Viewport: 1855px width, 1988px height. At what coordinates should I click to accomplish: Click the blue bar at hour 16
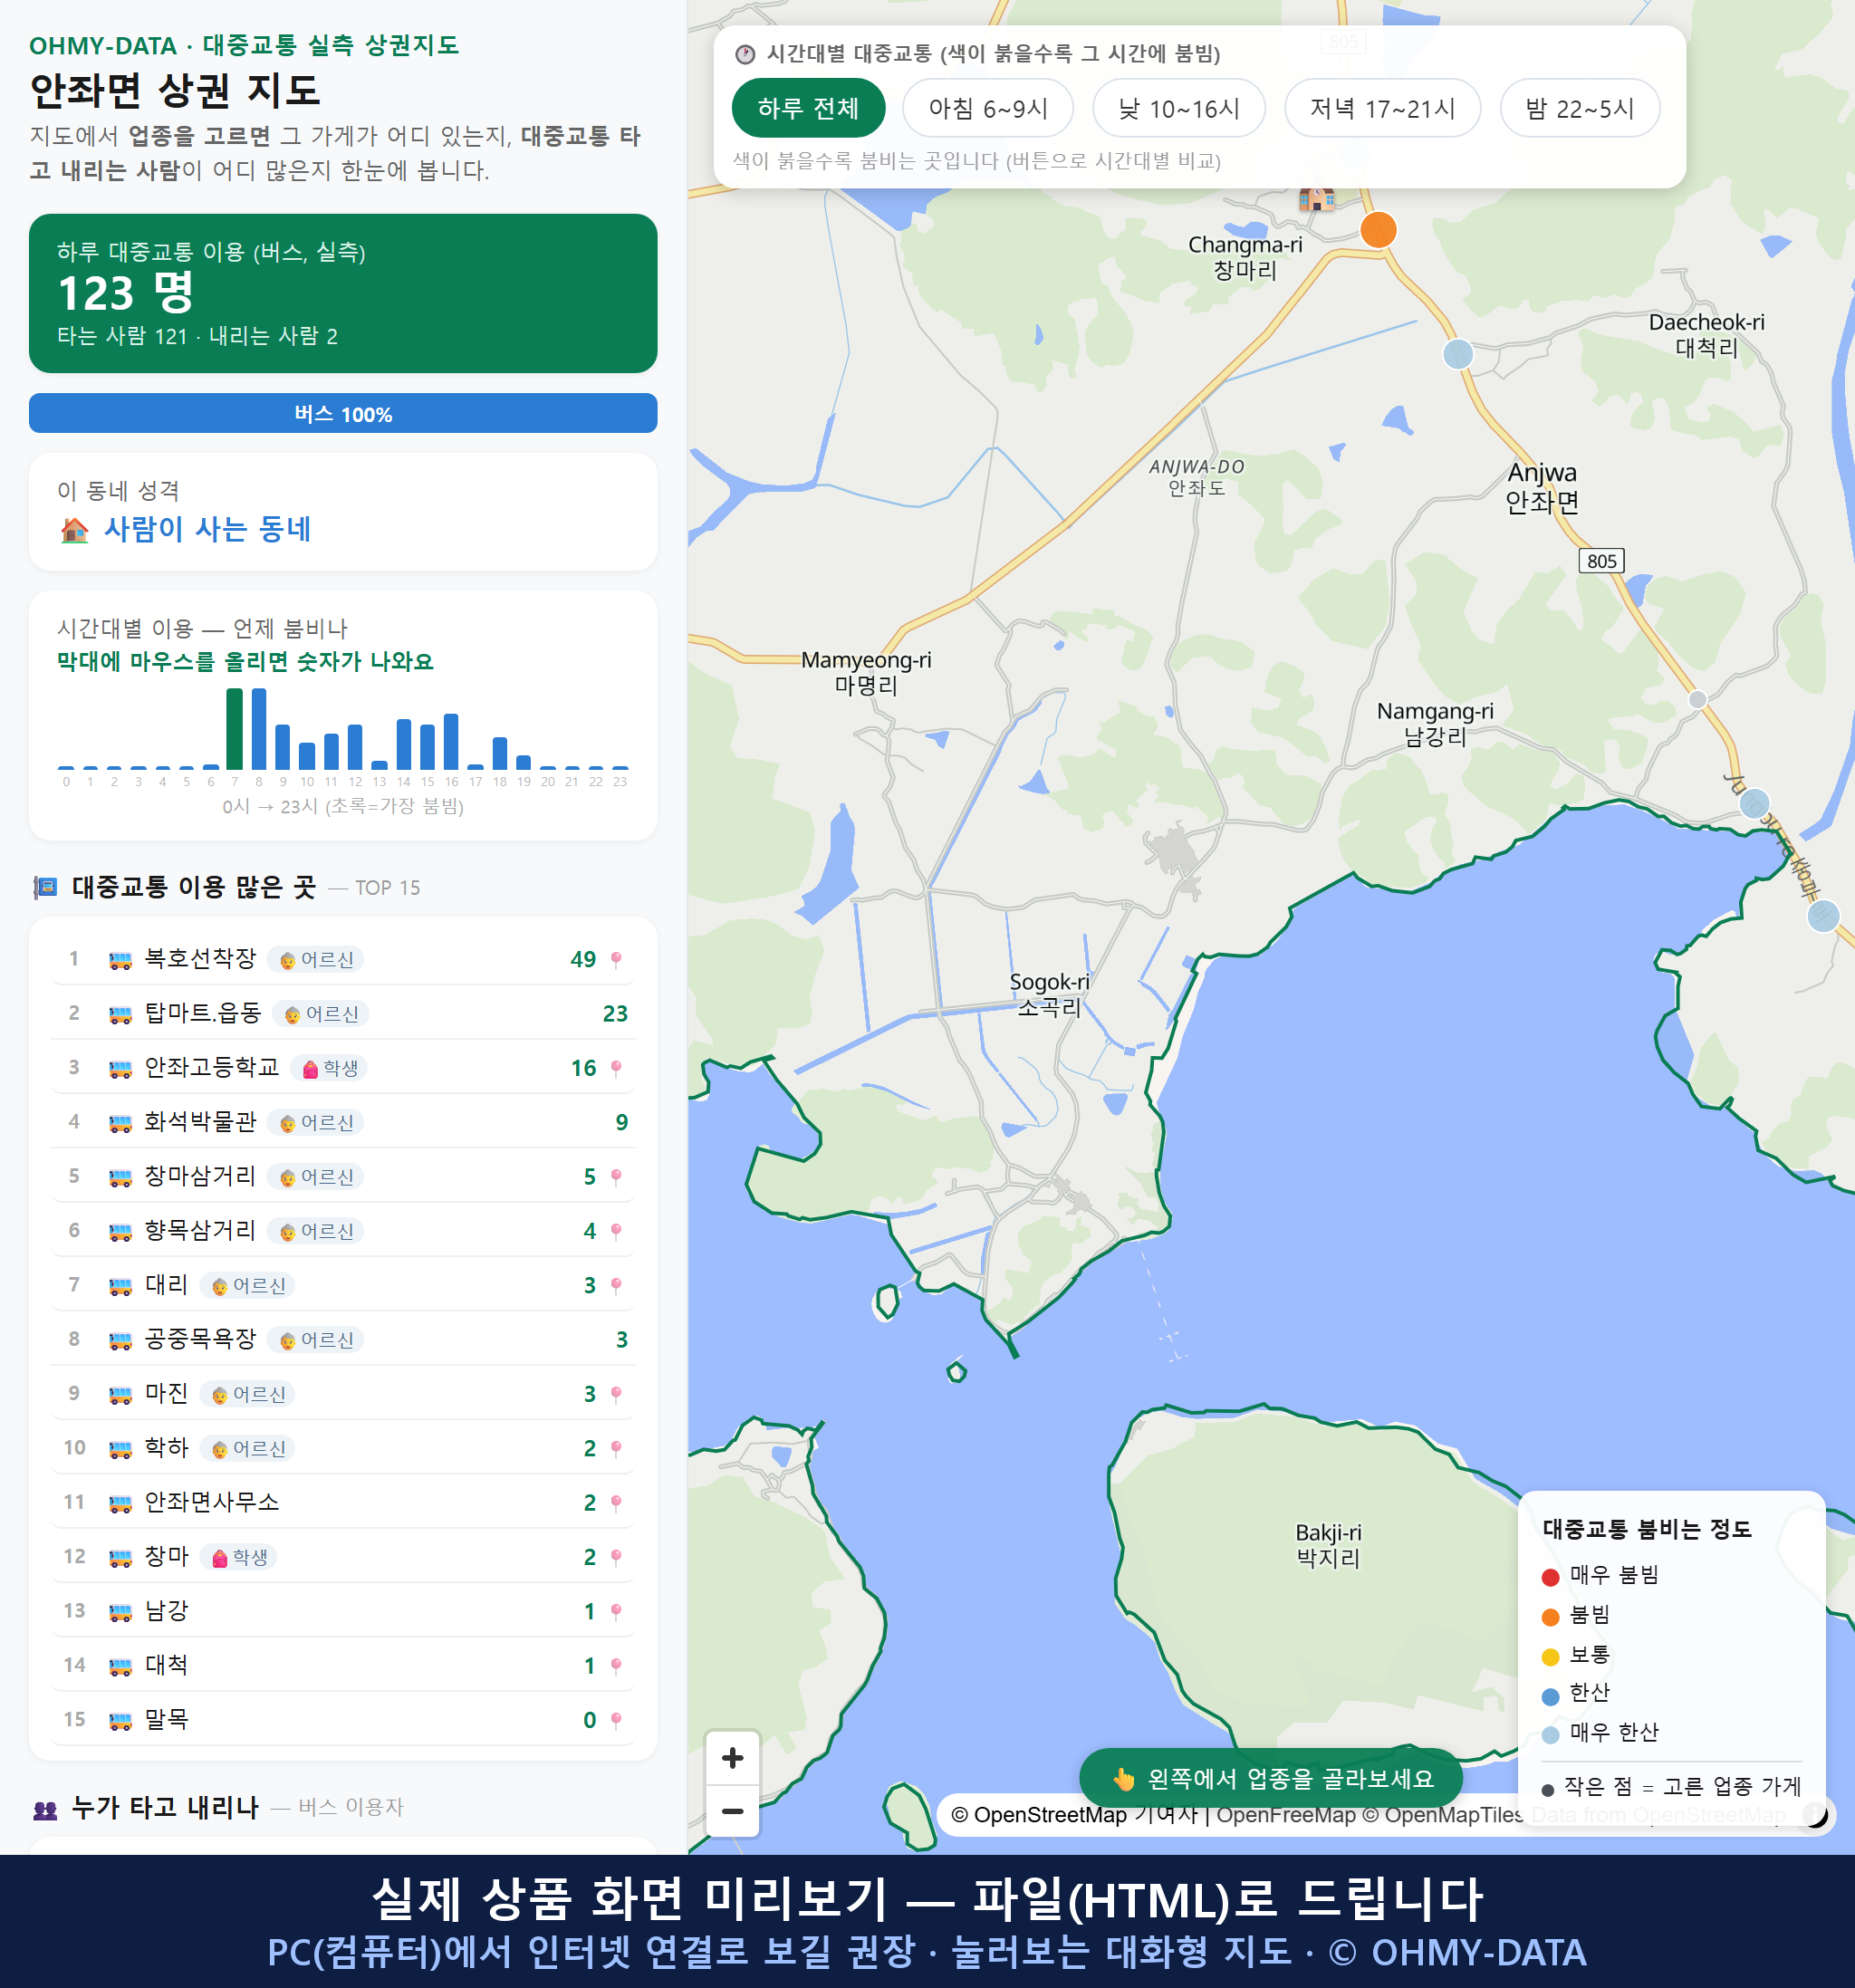coord(451,741)
